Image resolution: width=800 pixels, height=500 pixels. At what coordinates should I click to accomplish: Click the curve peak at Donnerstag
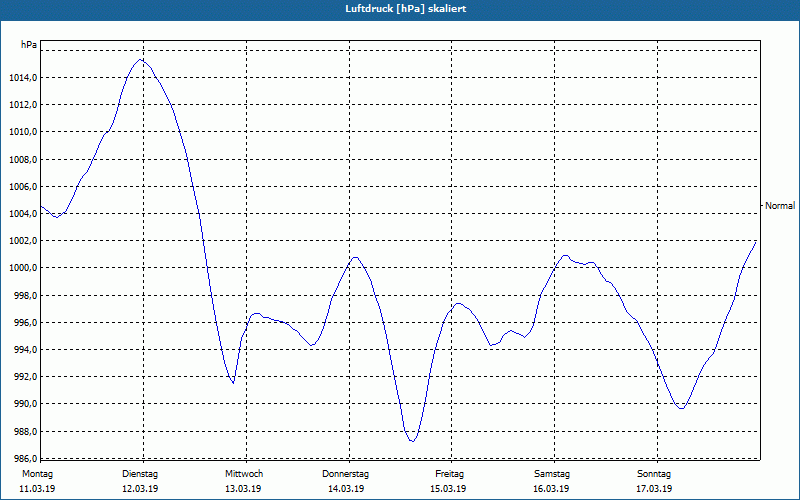[356, 257]
